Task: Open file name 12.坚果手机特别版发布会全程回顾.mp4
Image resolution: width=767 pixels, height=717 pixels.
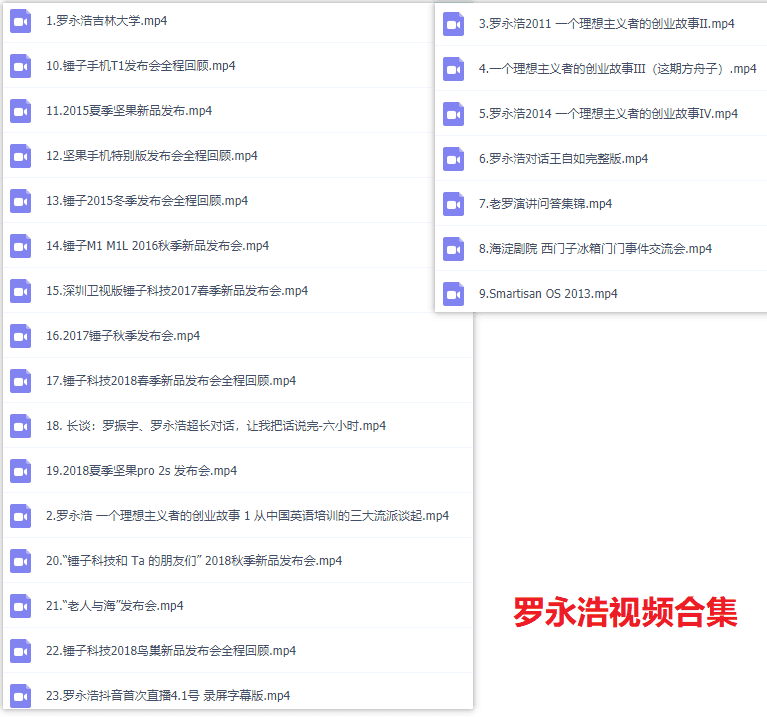Action: (152, 156)
